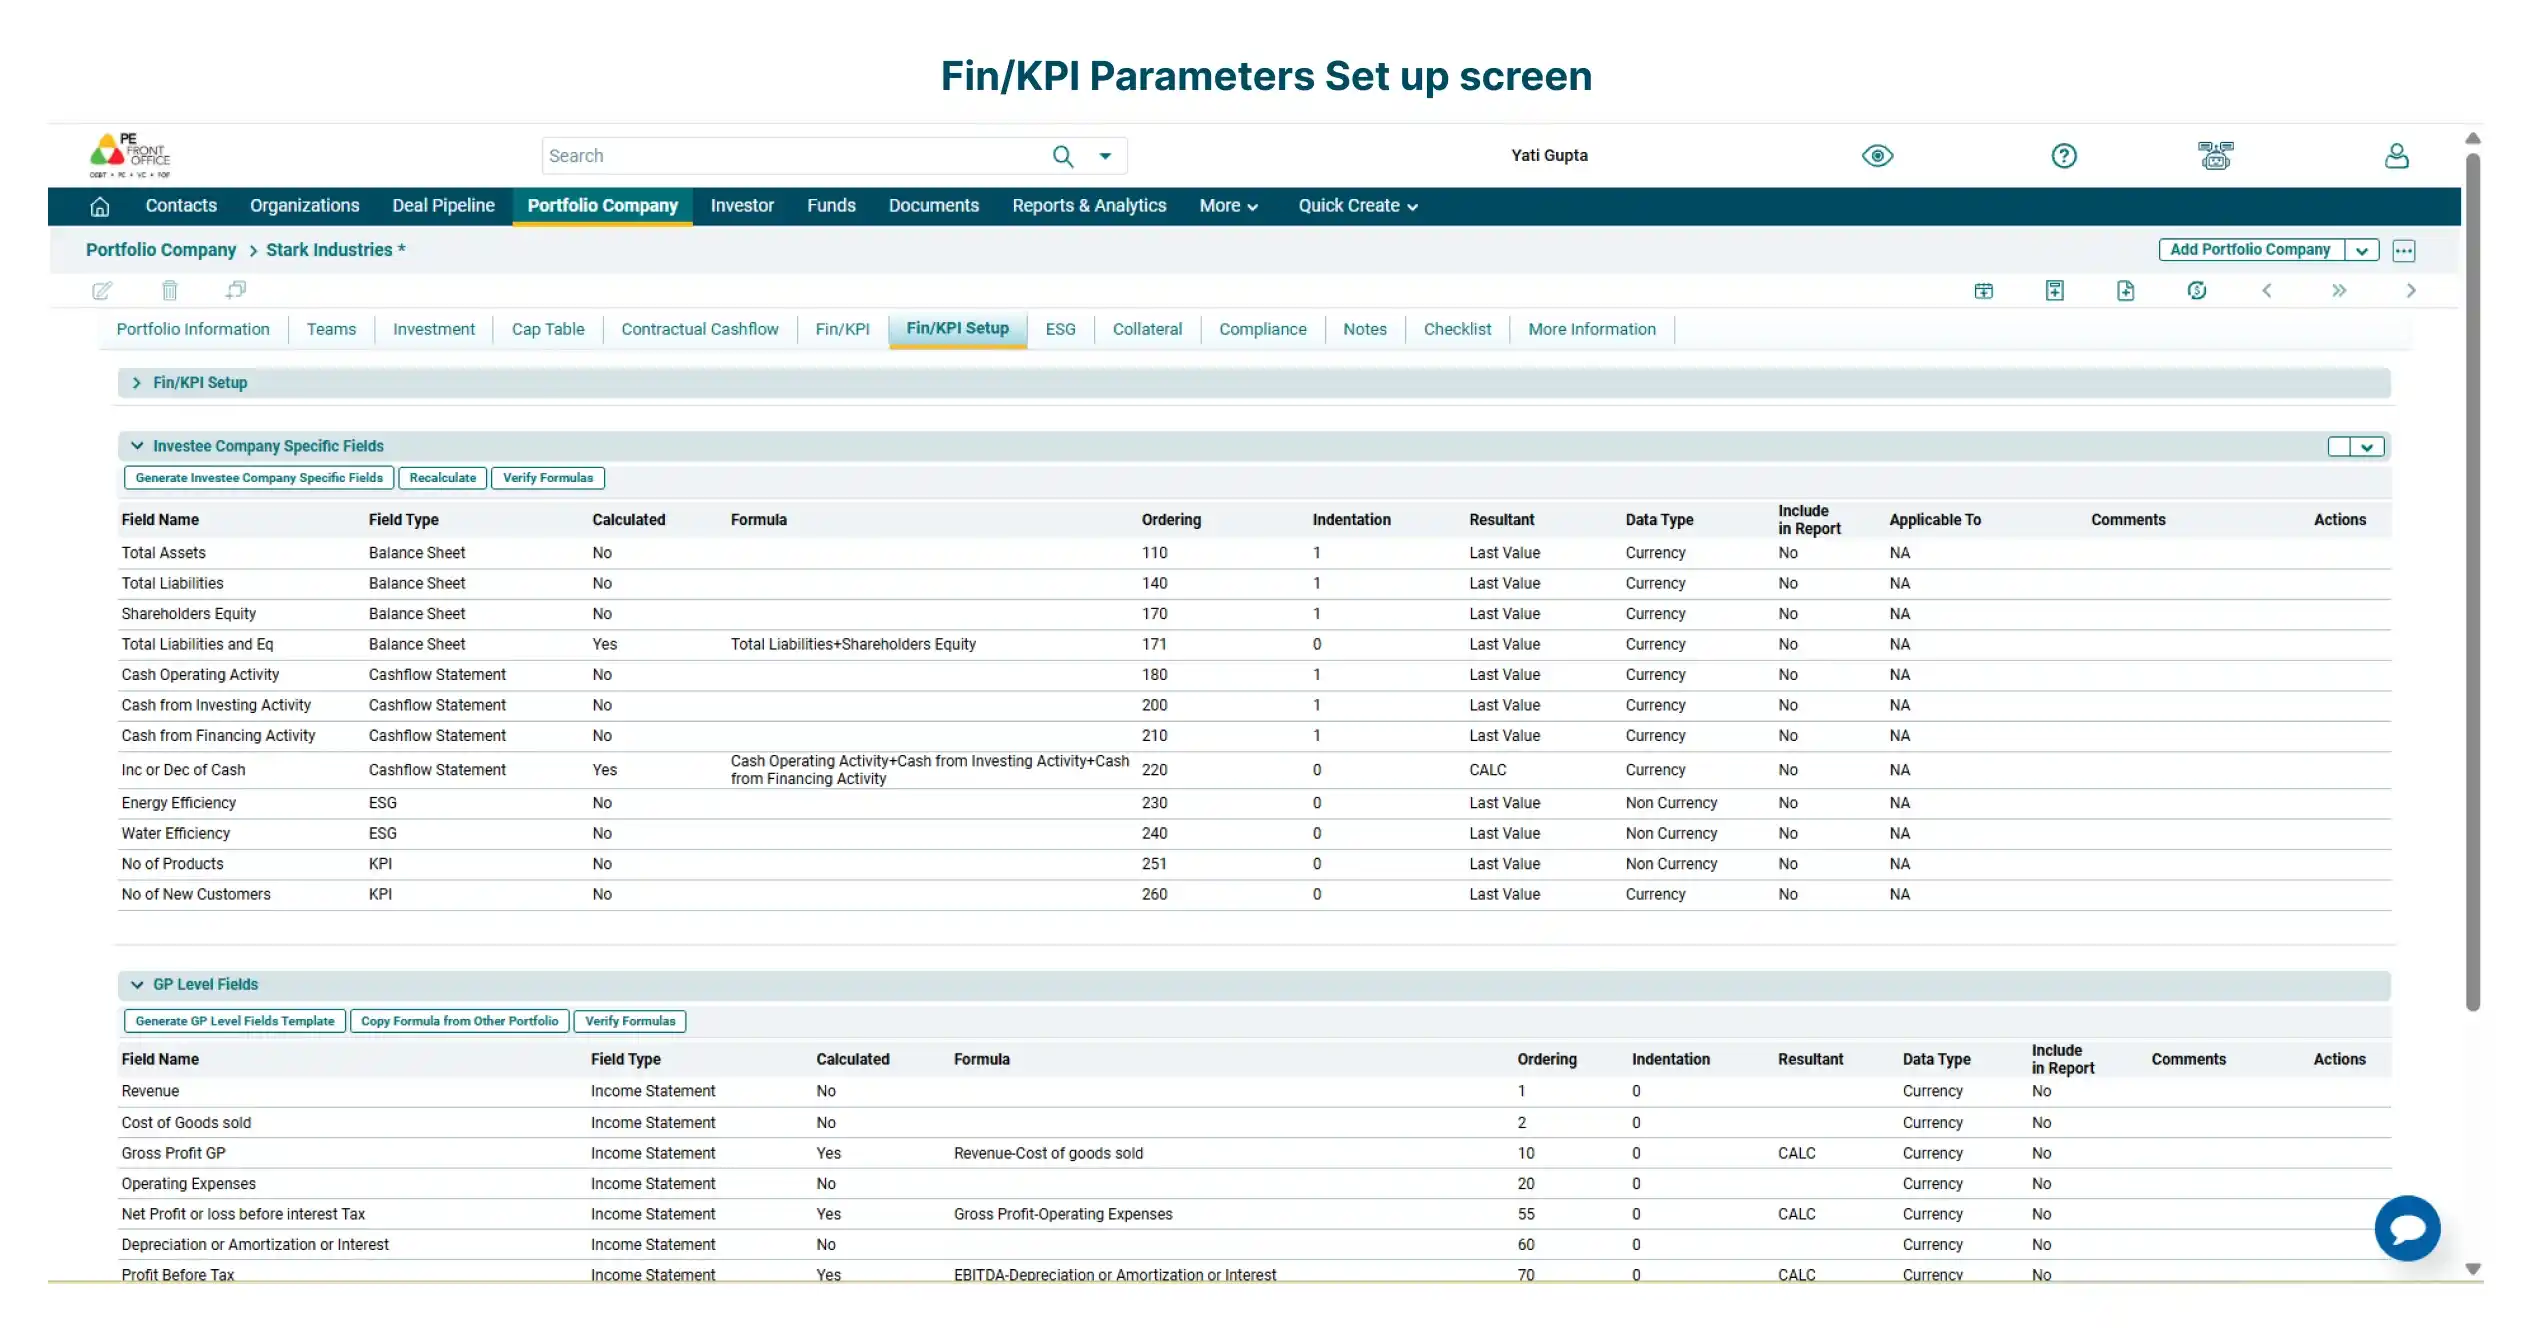Open Reports & Analytics menu

[1089, 206]
